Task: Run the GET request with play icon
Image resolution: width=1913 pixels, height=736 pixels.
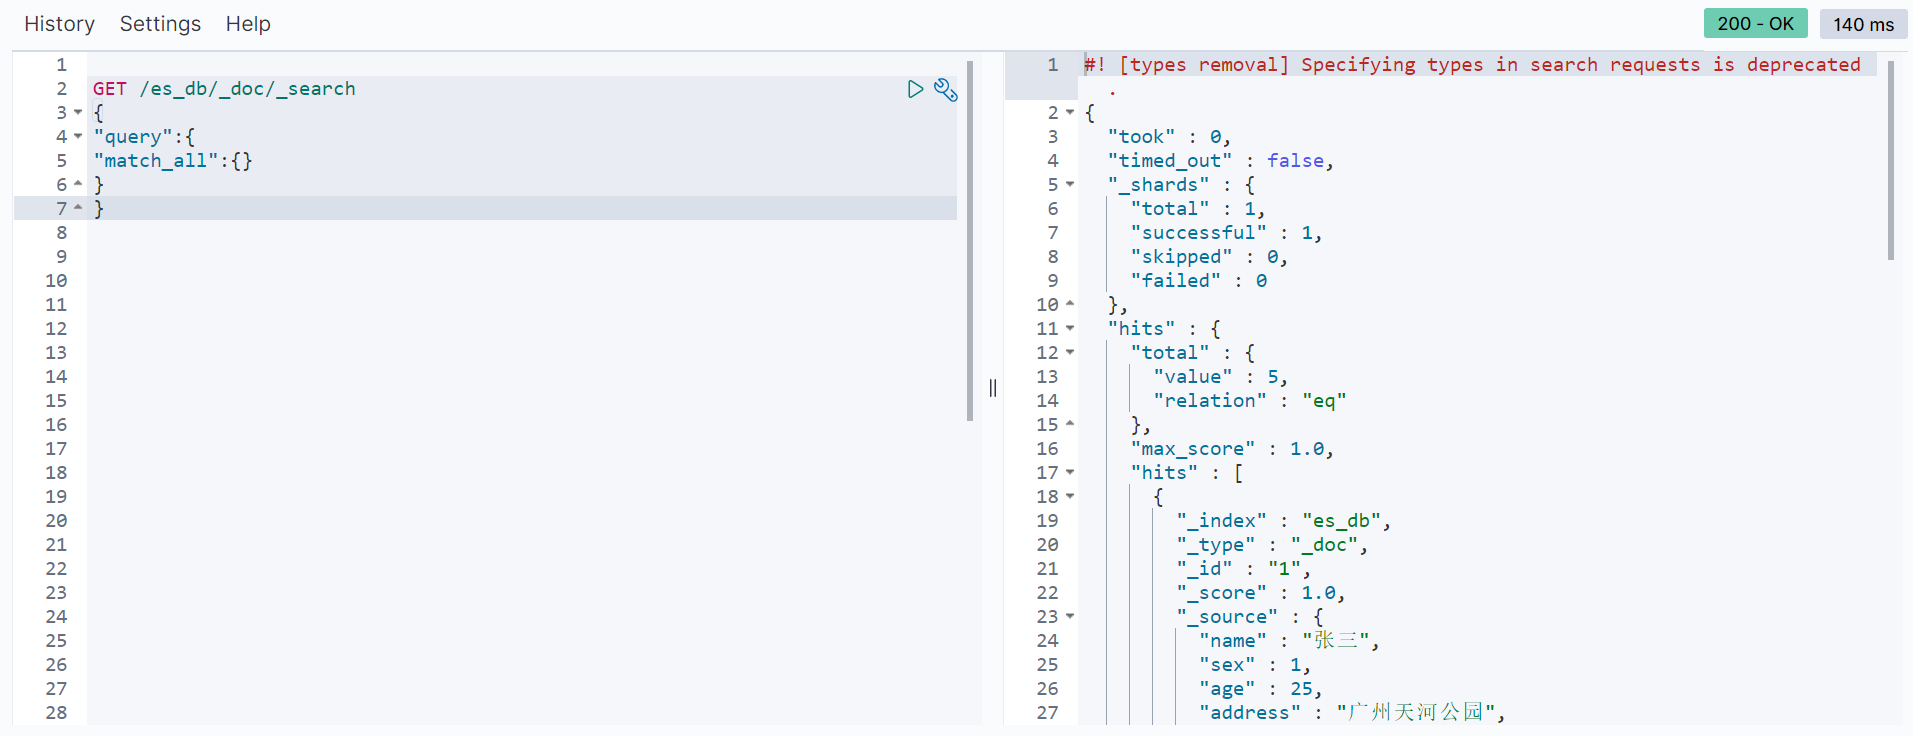Action: pyautogui.click(x=915, y=89)
